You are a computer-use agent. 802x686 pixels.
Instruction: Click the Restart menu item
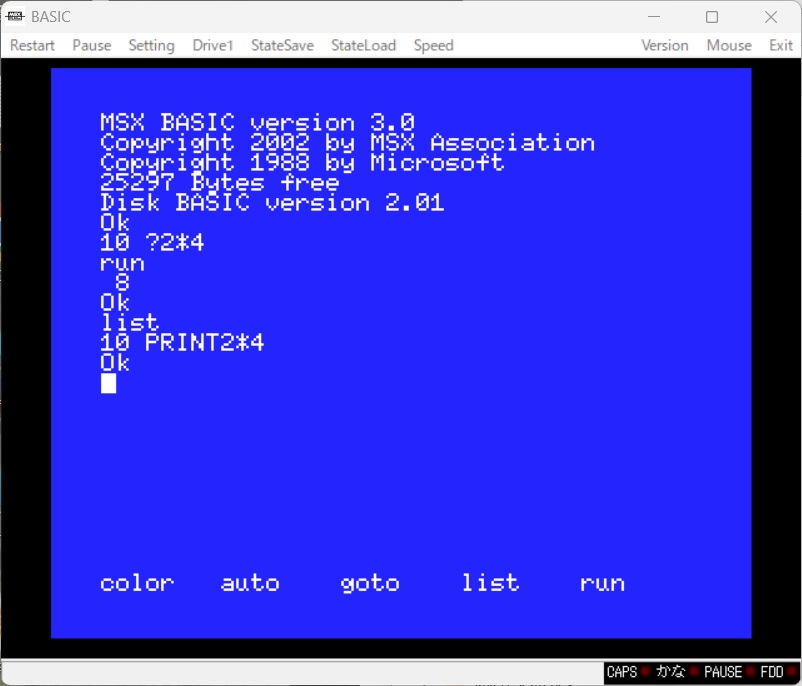coord(32,46)
